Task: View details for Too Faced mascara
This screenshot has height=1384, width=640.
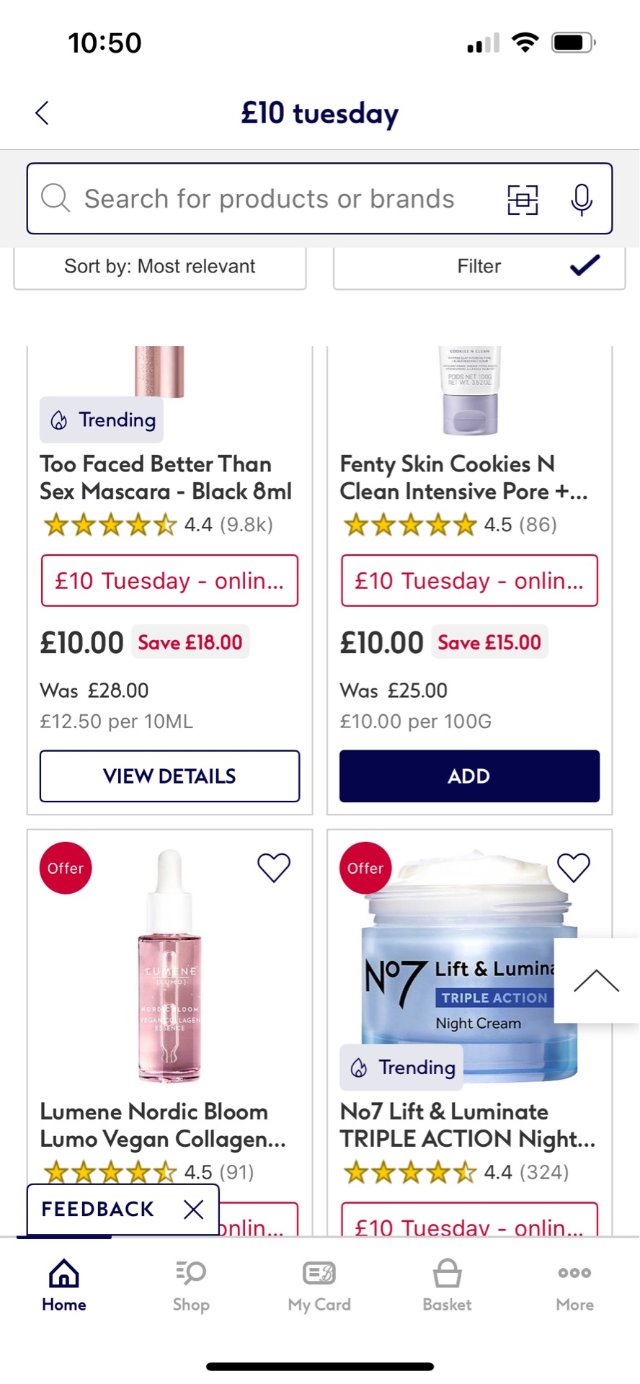Action: tap(169, 776)
